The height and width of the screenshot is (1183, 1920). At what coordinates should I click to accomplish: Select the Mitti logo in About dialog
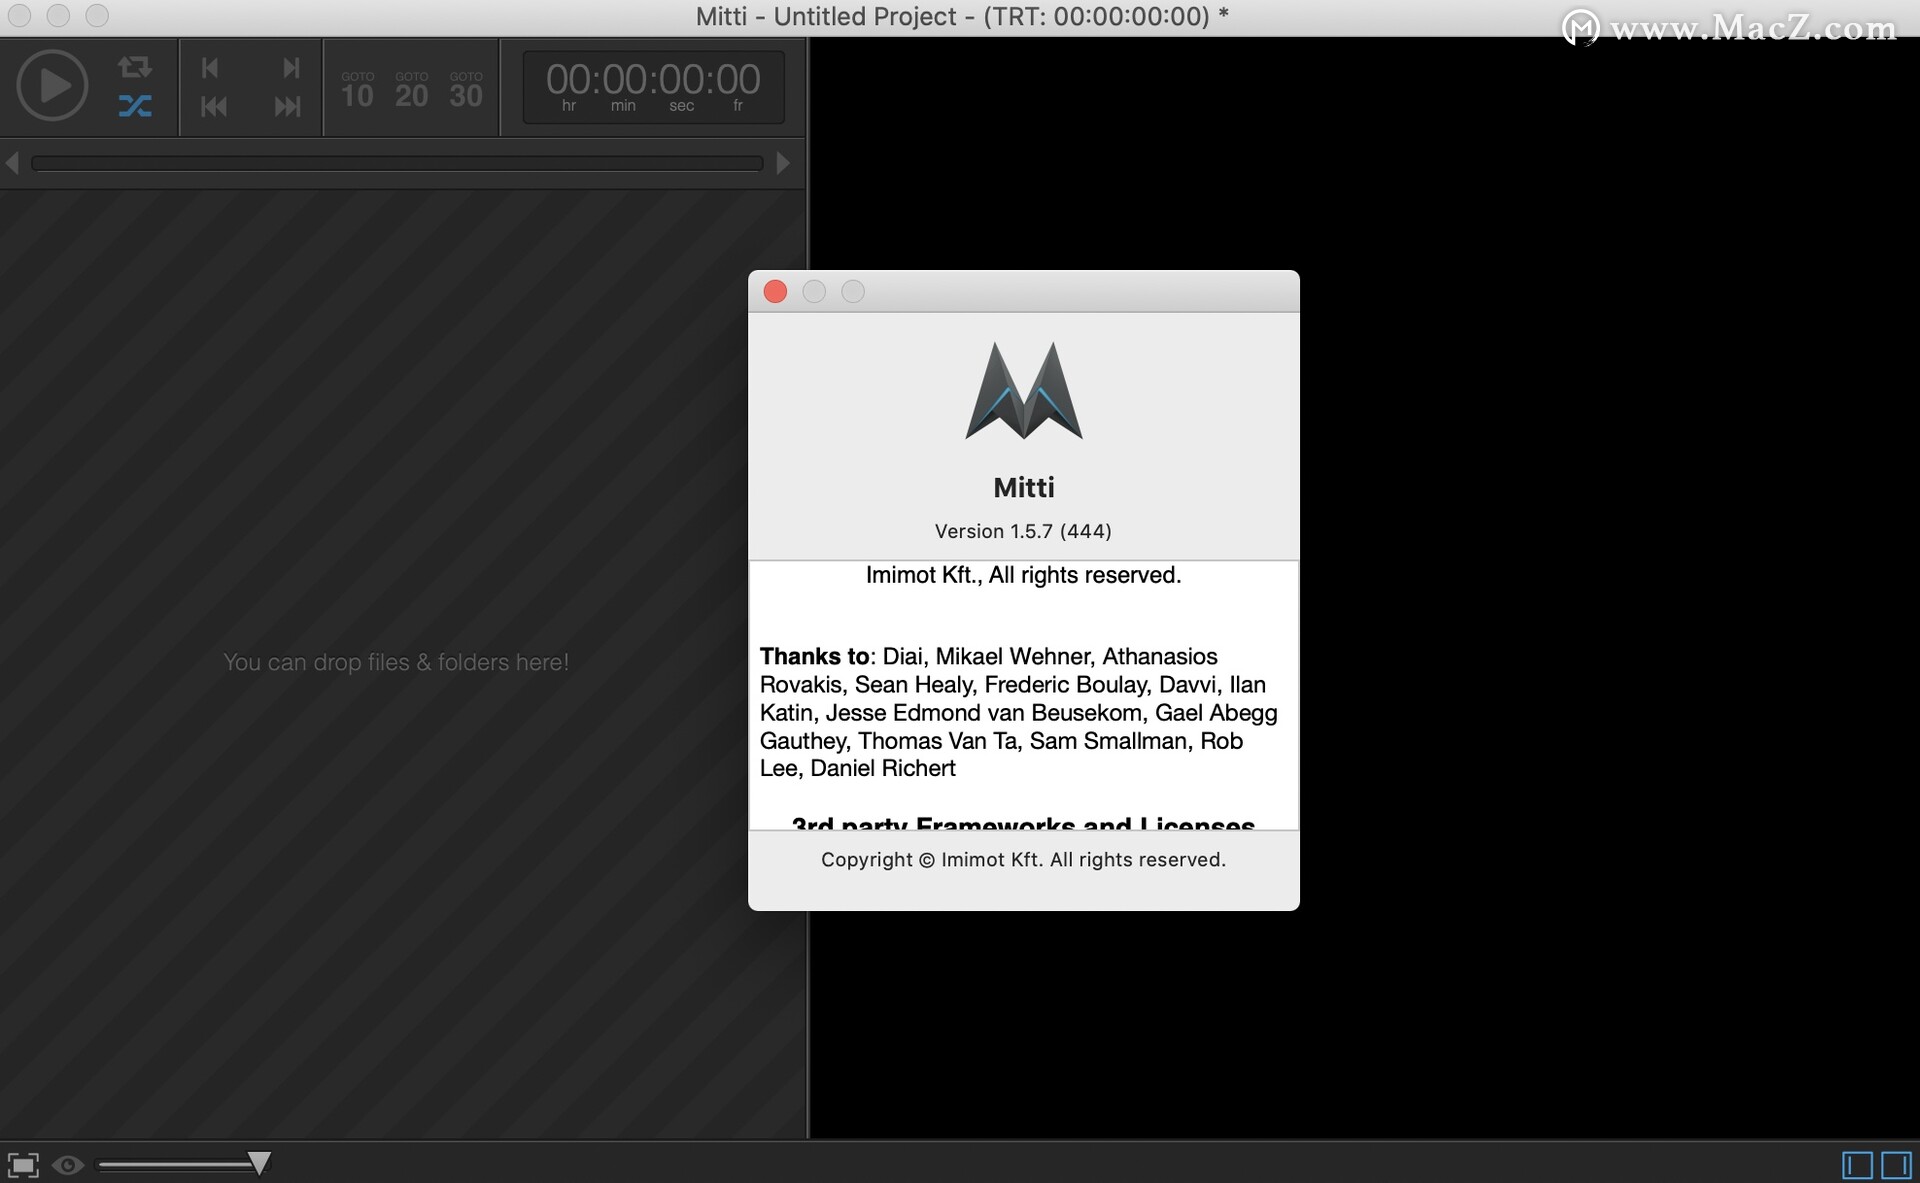1024,391
